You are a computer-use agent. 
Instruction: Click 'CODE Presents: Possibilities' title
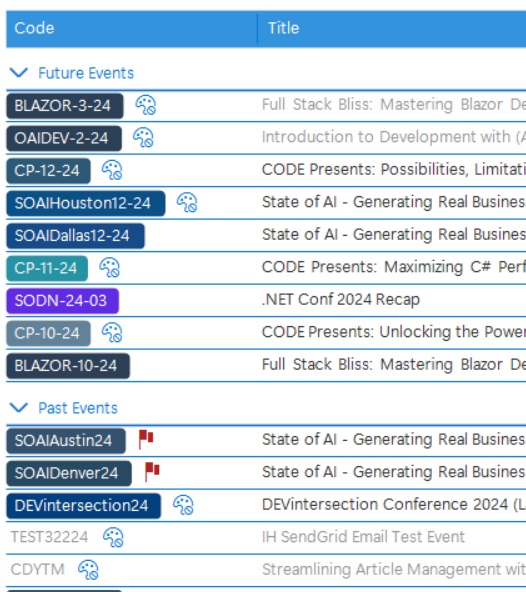(393, 170)
